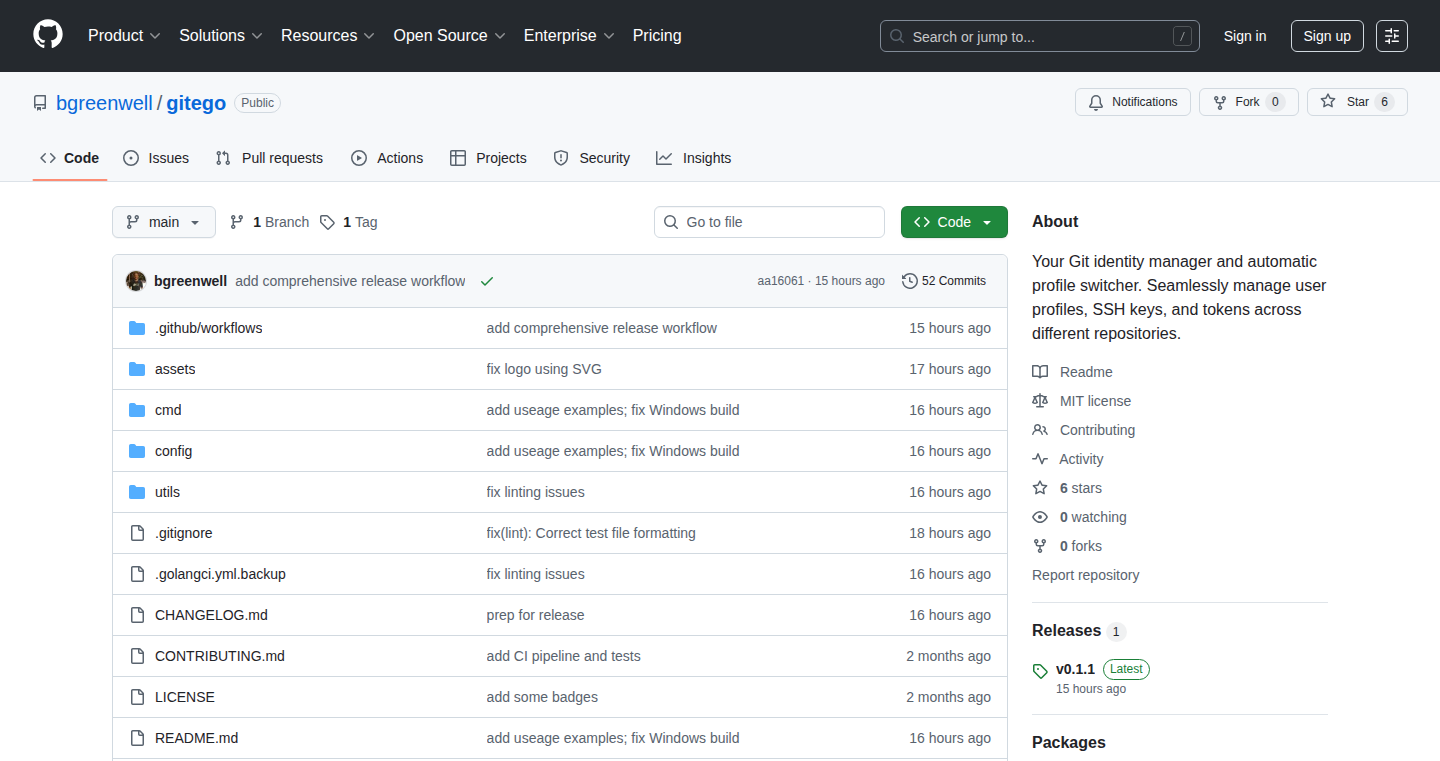Focus the Search or jump to field
The image size is (1440, 761).
point(1040,36)
